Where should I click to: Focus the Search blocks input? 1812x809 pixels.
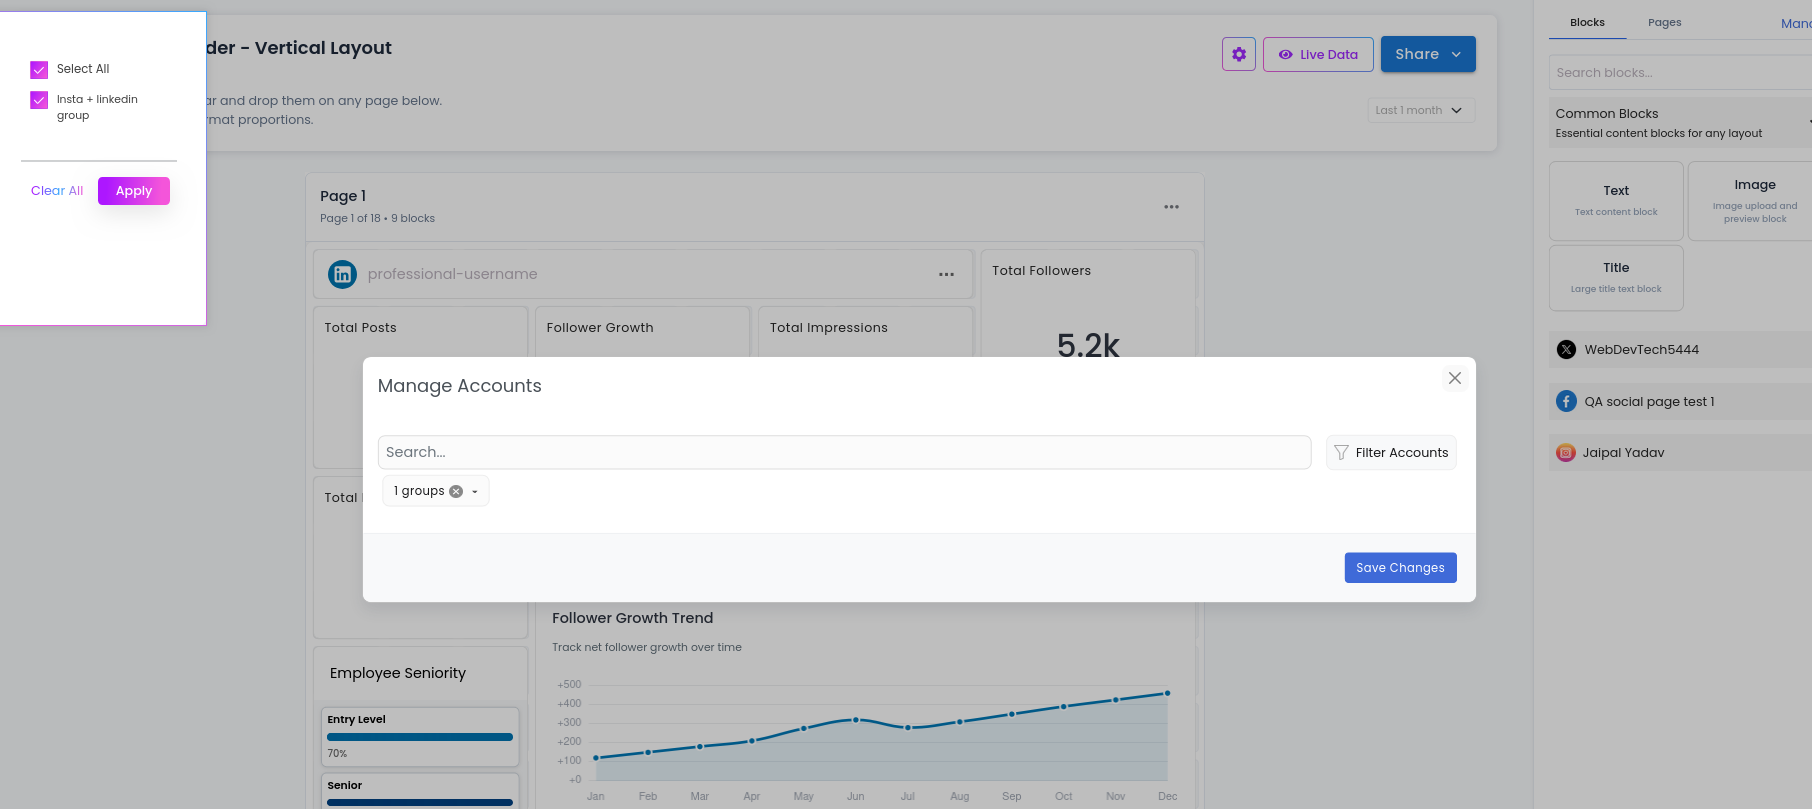[x=1680, y=72]
